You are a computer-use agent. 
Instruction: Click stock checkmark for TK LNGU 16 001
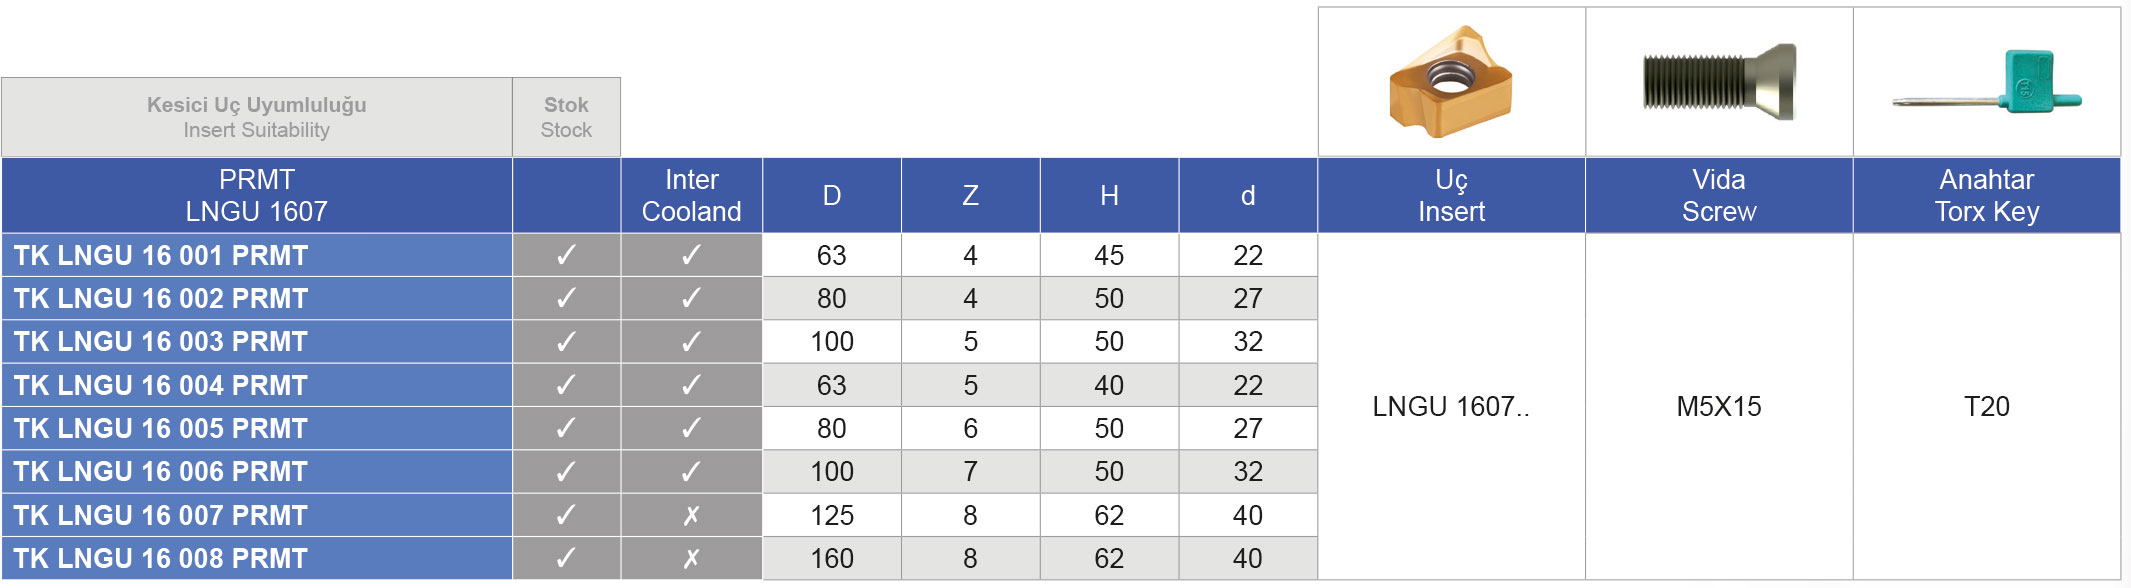pyautogui.click(x=566, y=256)
